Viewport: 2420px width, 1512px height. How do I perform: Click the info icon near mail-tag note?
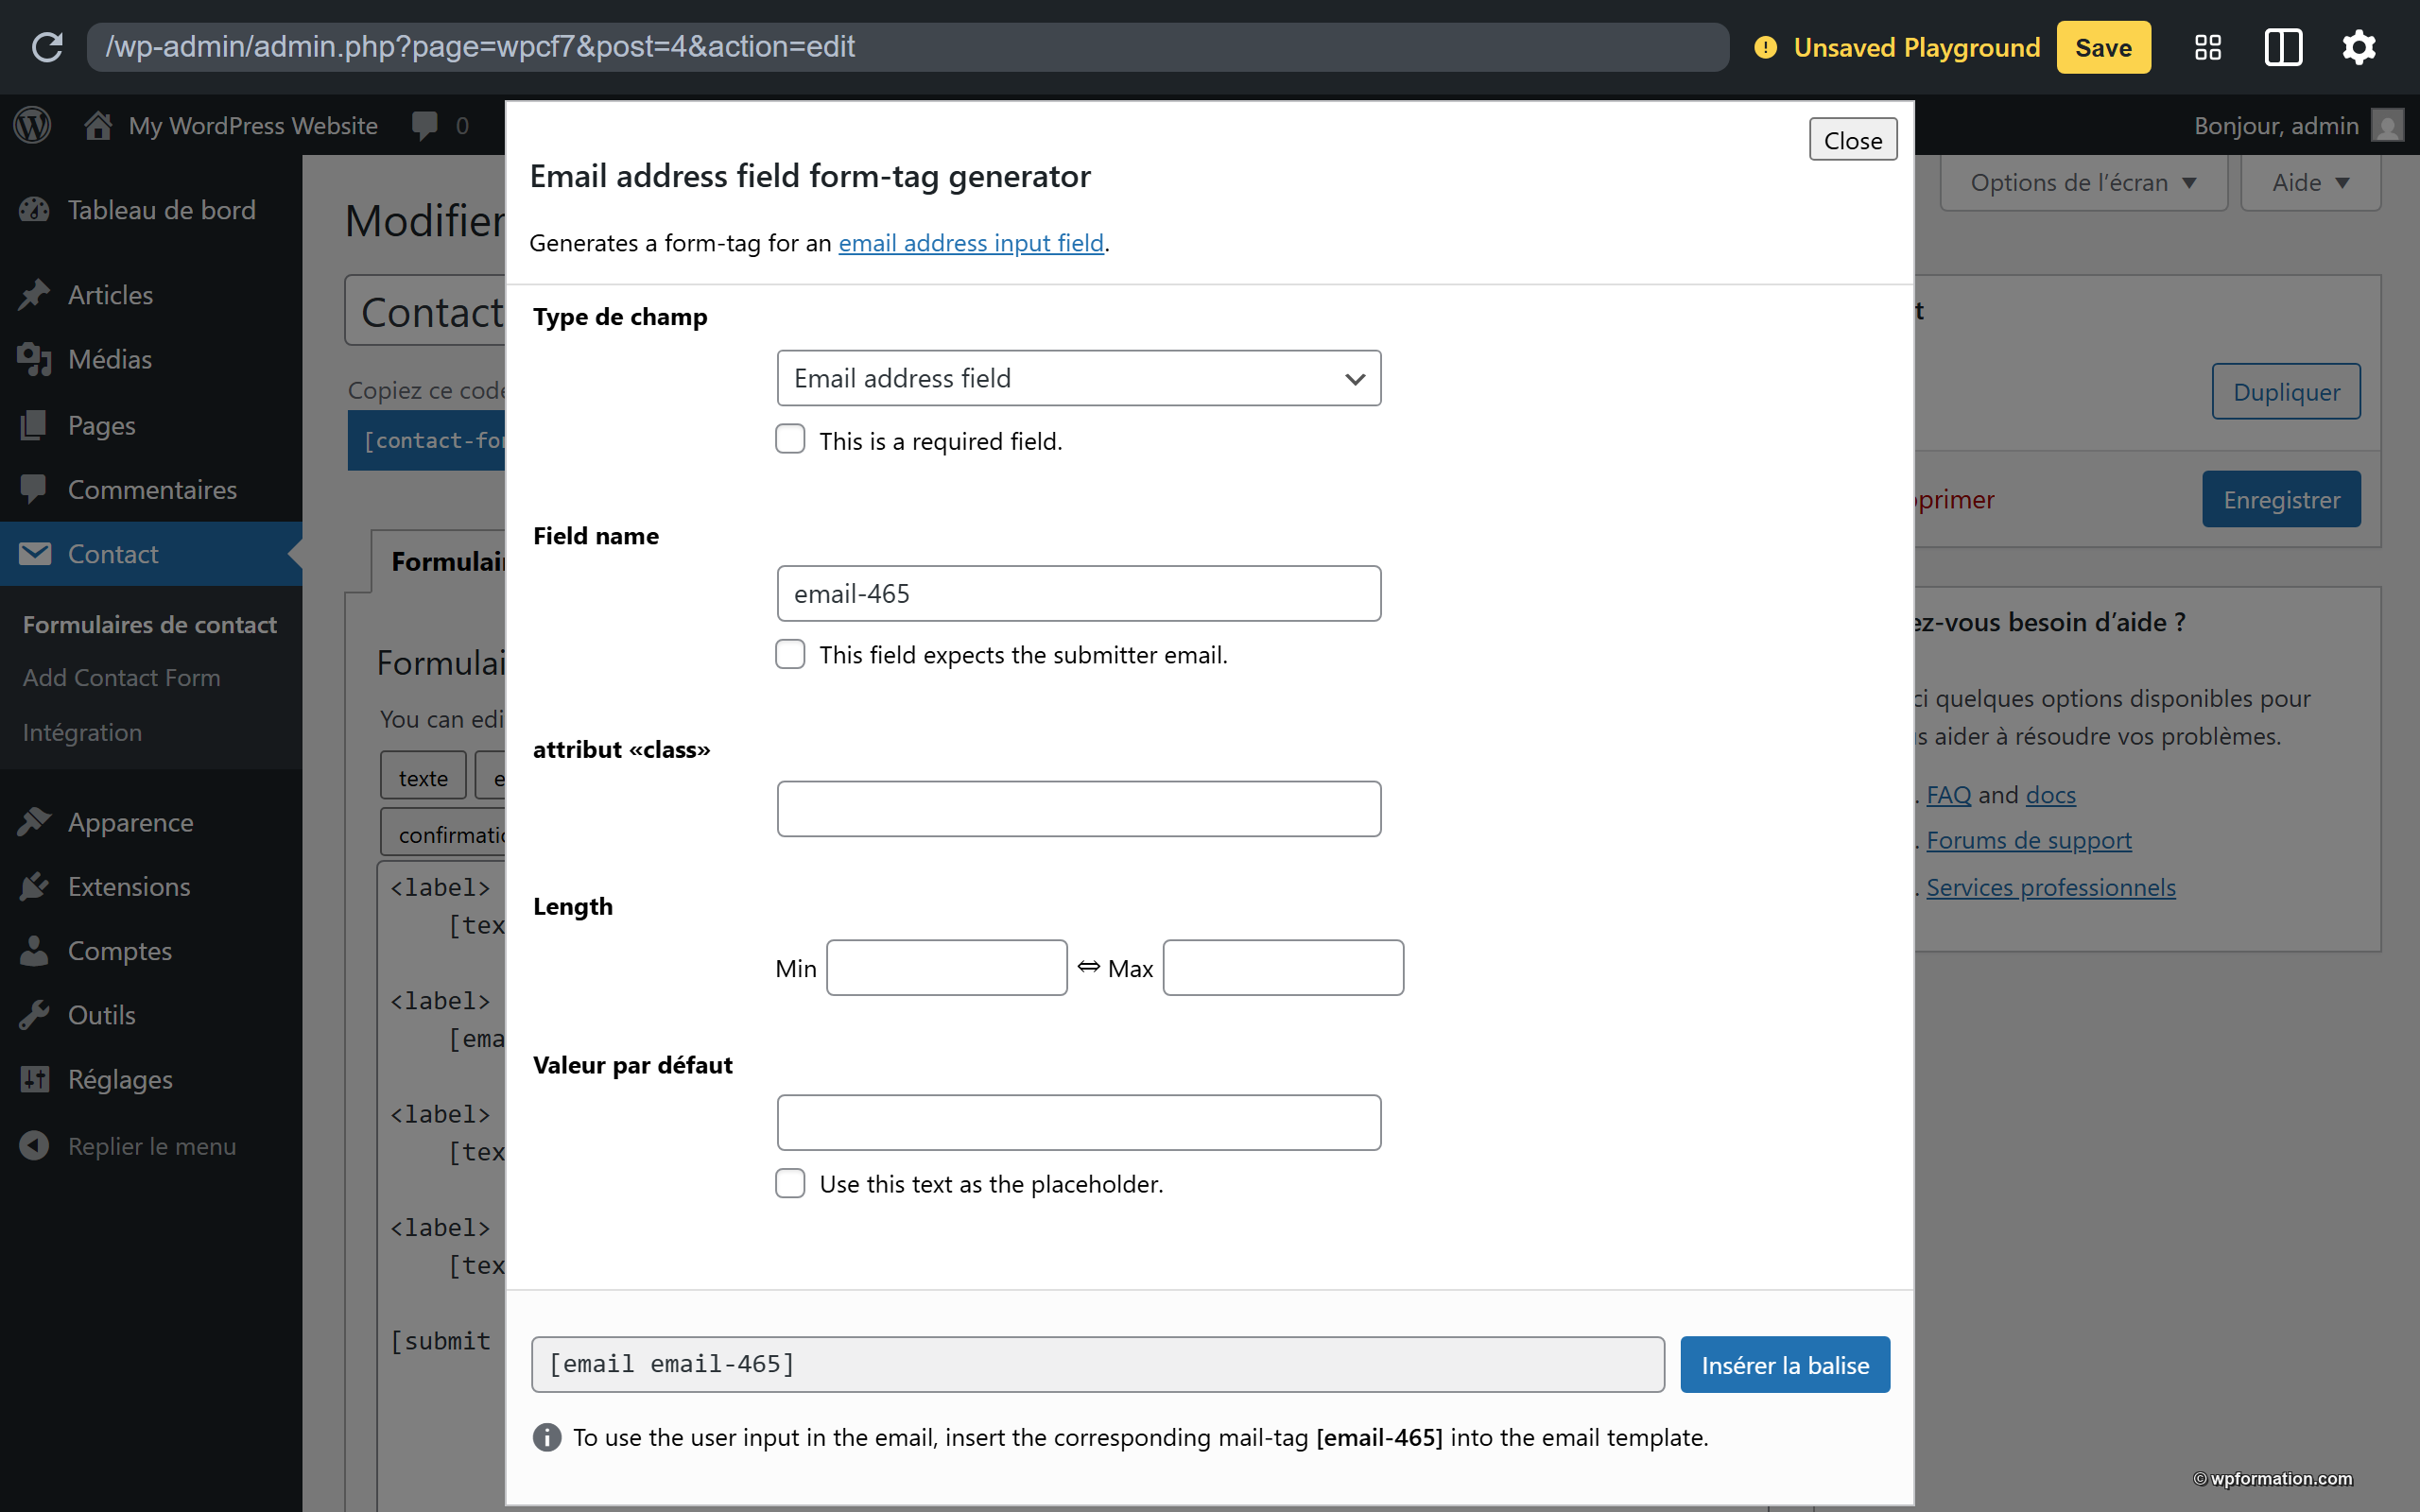pyautogui.click(x=547, y=1437)
